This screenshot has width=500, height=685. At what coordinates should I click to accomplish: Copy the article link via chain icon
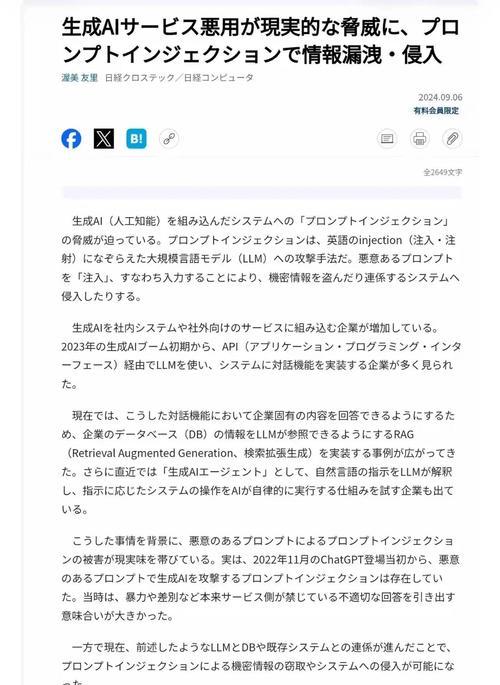click(169, 139)
